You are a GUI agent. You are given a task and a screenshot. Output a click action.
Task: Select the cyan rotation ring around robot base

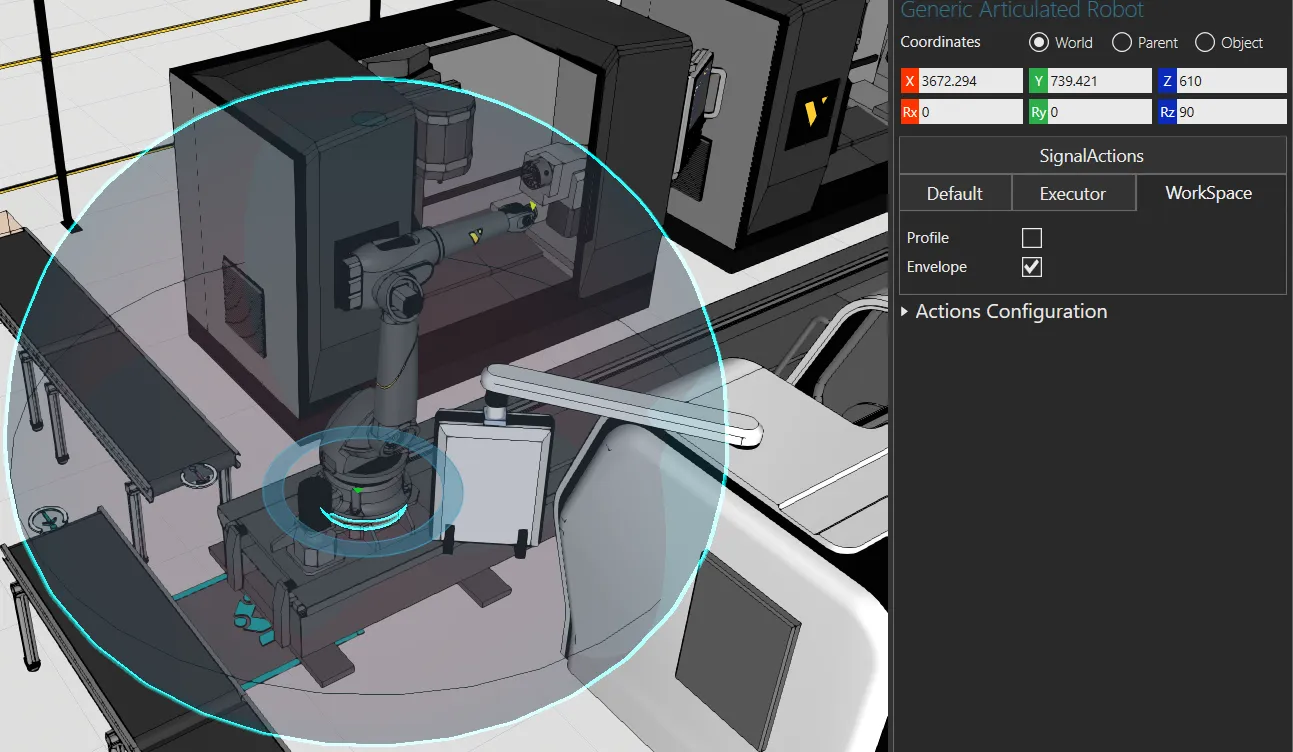[362, 517]
